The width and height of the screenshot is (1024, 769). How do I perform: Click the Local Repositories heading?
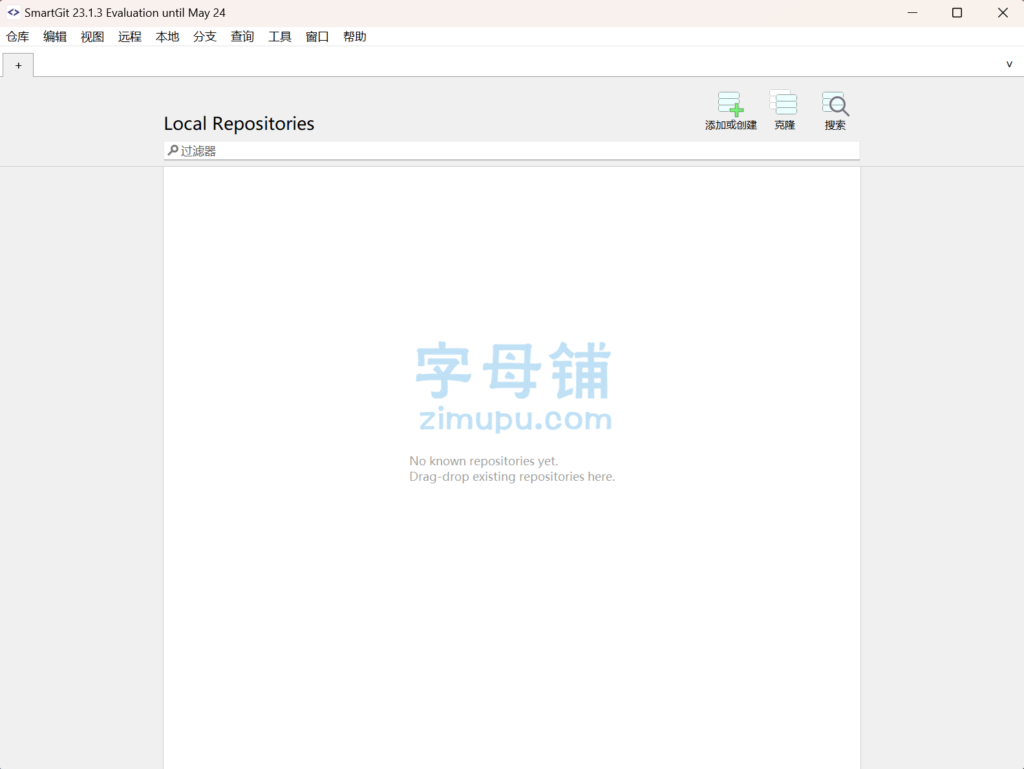239,123
